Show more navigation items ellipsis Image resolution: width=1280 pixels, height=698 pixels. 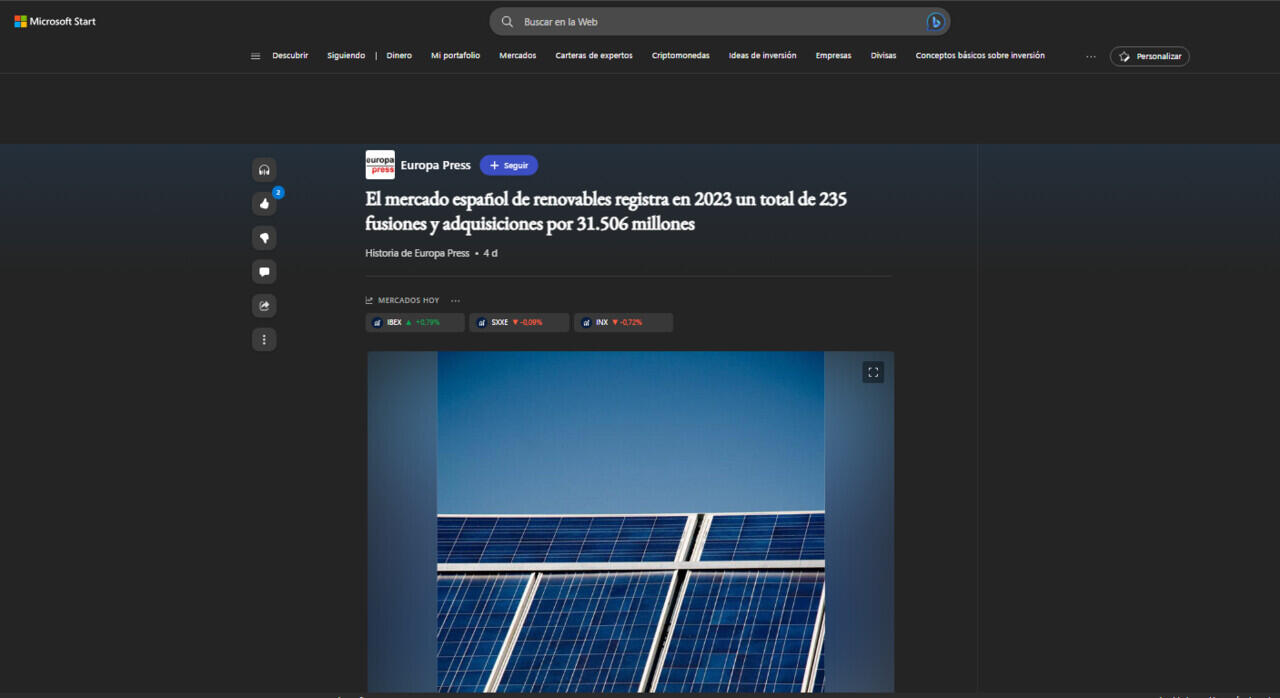point(1090,56)
